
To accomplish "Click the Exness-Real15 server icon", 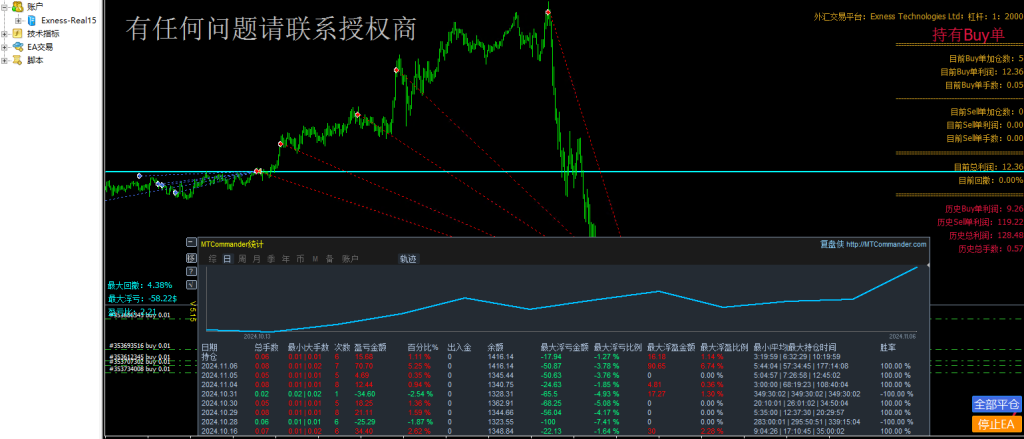I will (x=31, y=20).
